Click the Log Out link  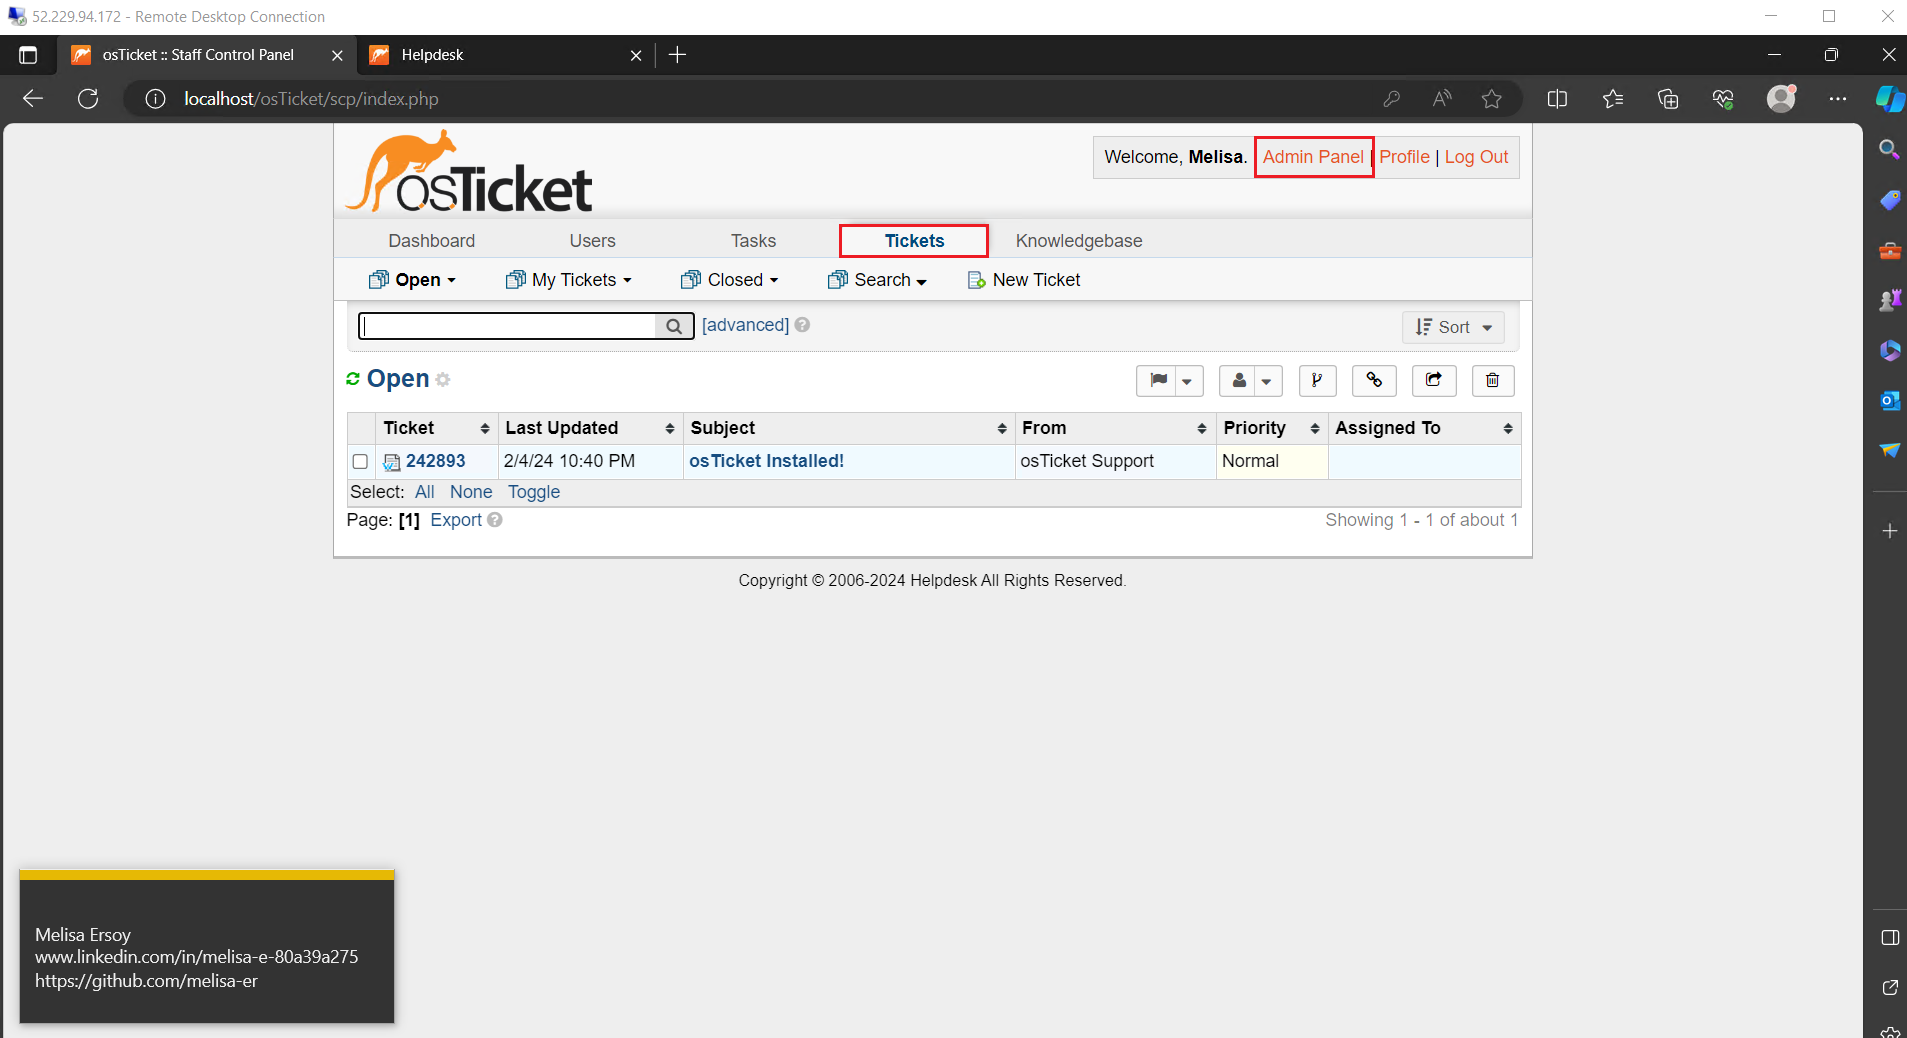(1476, 157)
